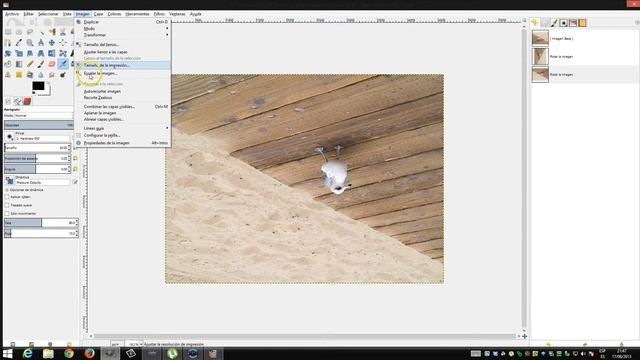640x360 pixels.
Task: Select the Pencil tool
Action: click(30, 64)
